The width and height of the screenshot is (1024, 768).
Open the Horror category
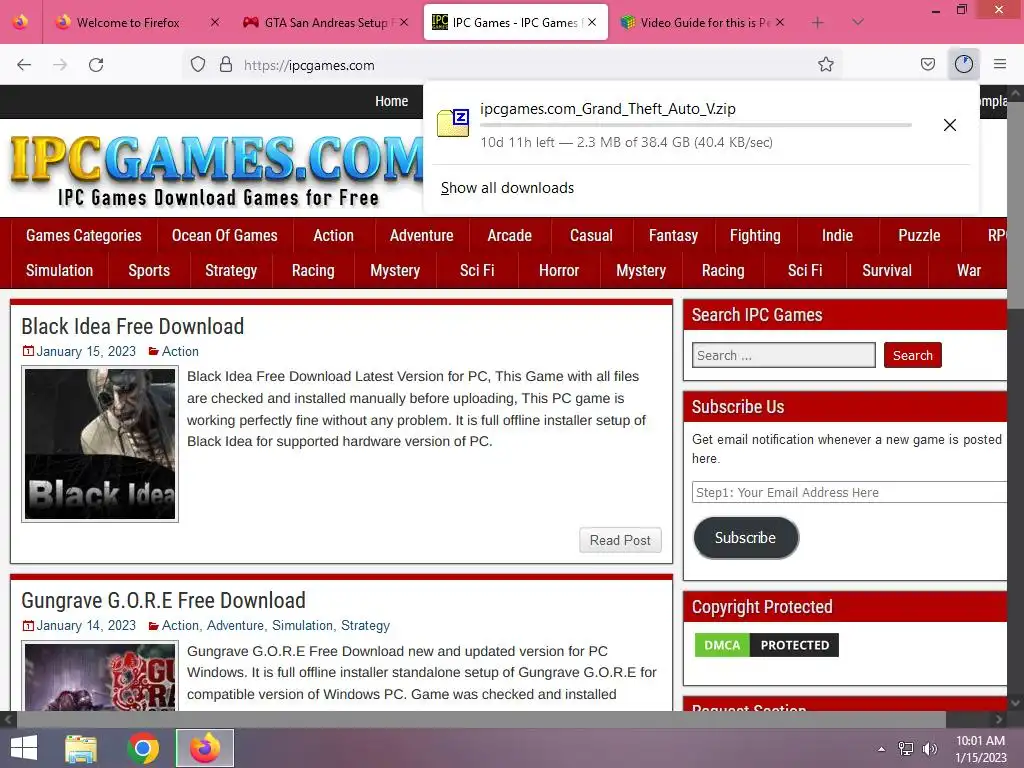(558, 271)
